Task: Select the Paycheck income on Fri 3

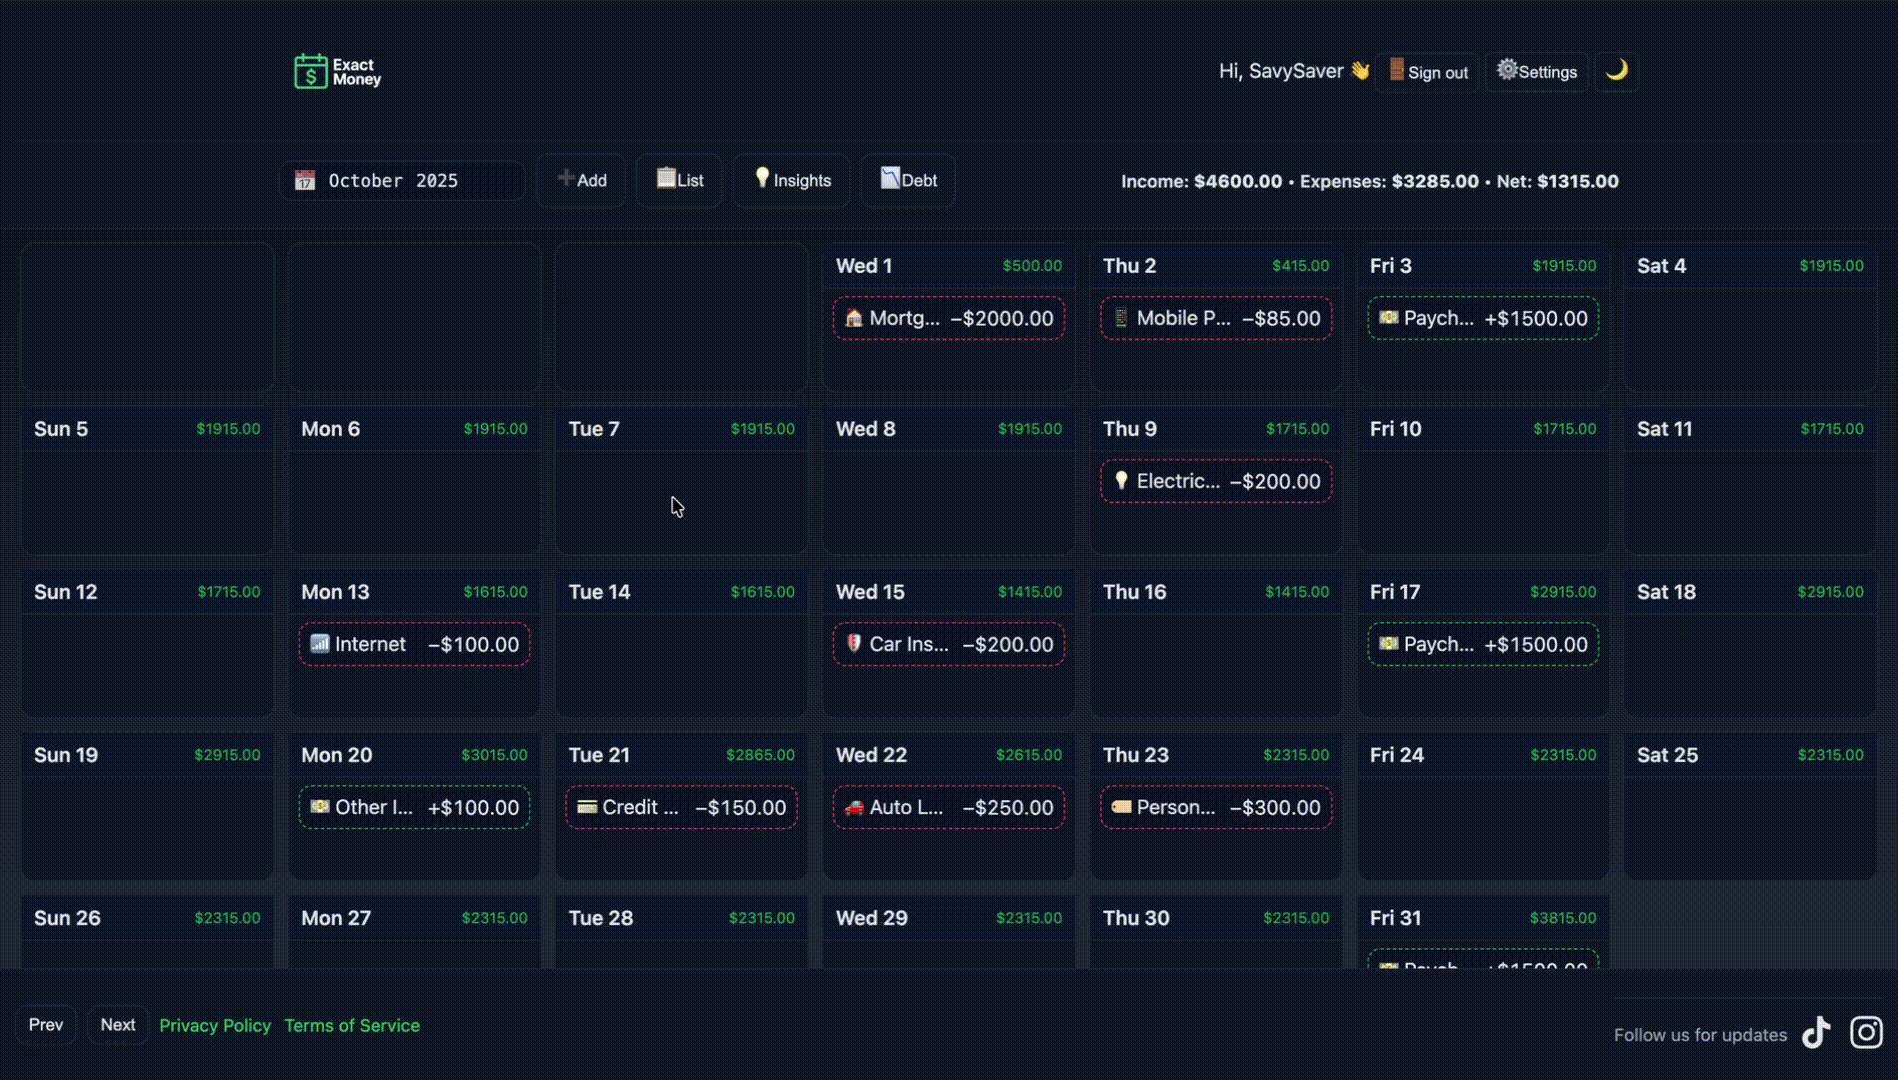Action: click(1483, 318)
